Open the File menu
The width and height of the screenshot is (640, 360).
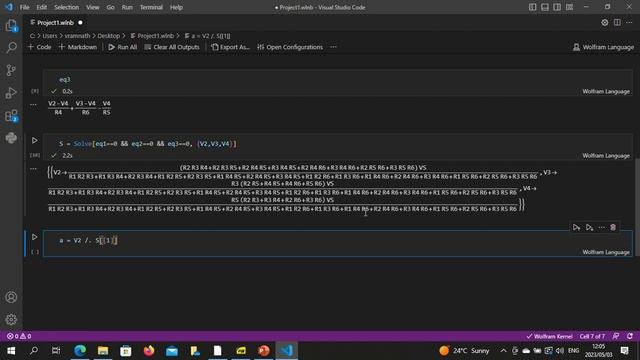24,7
